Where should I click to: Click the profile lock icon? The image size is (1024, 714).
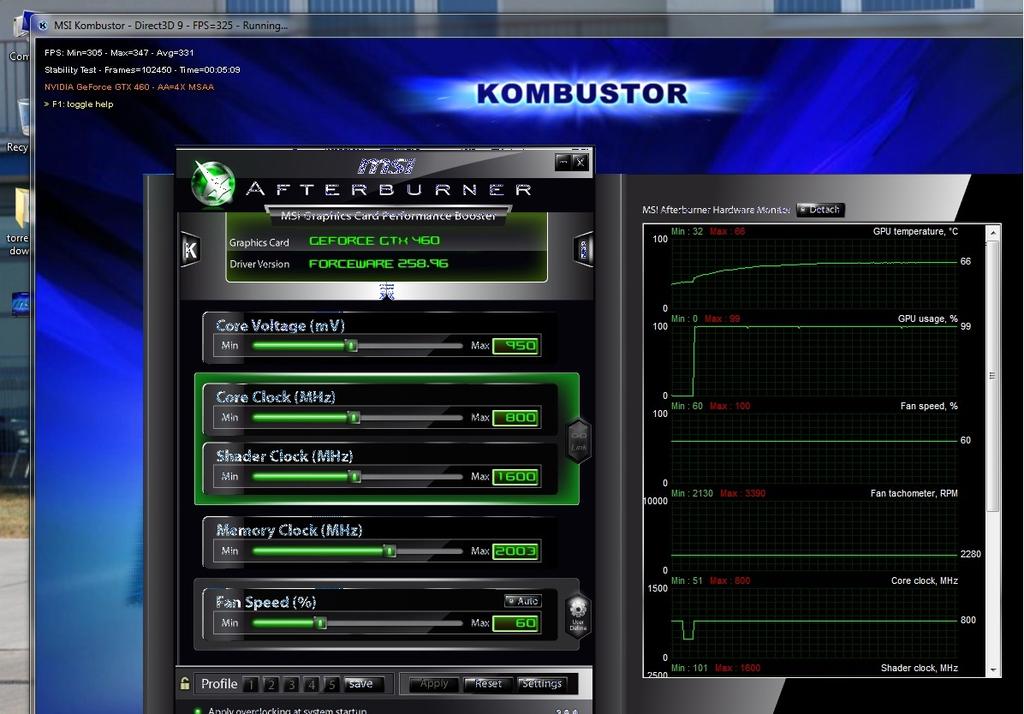[185, 683]
